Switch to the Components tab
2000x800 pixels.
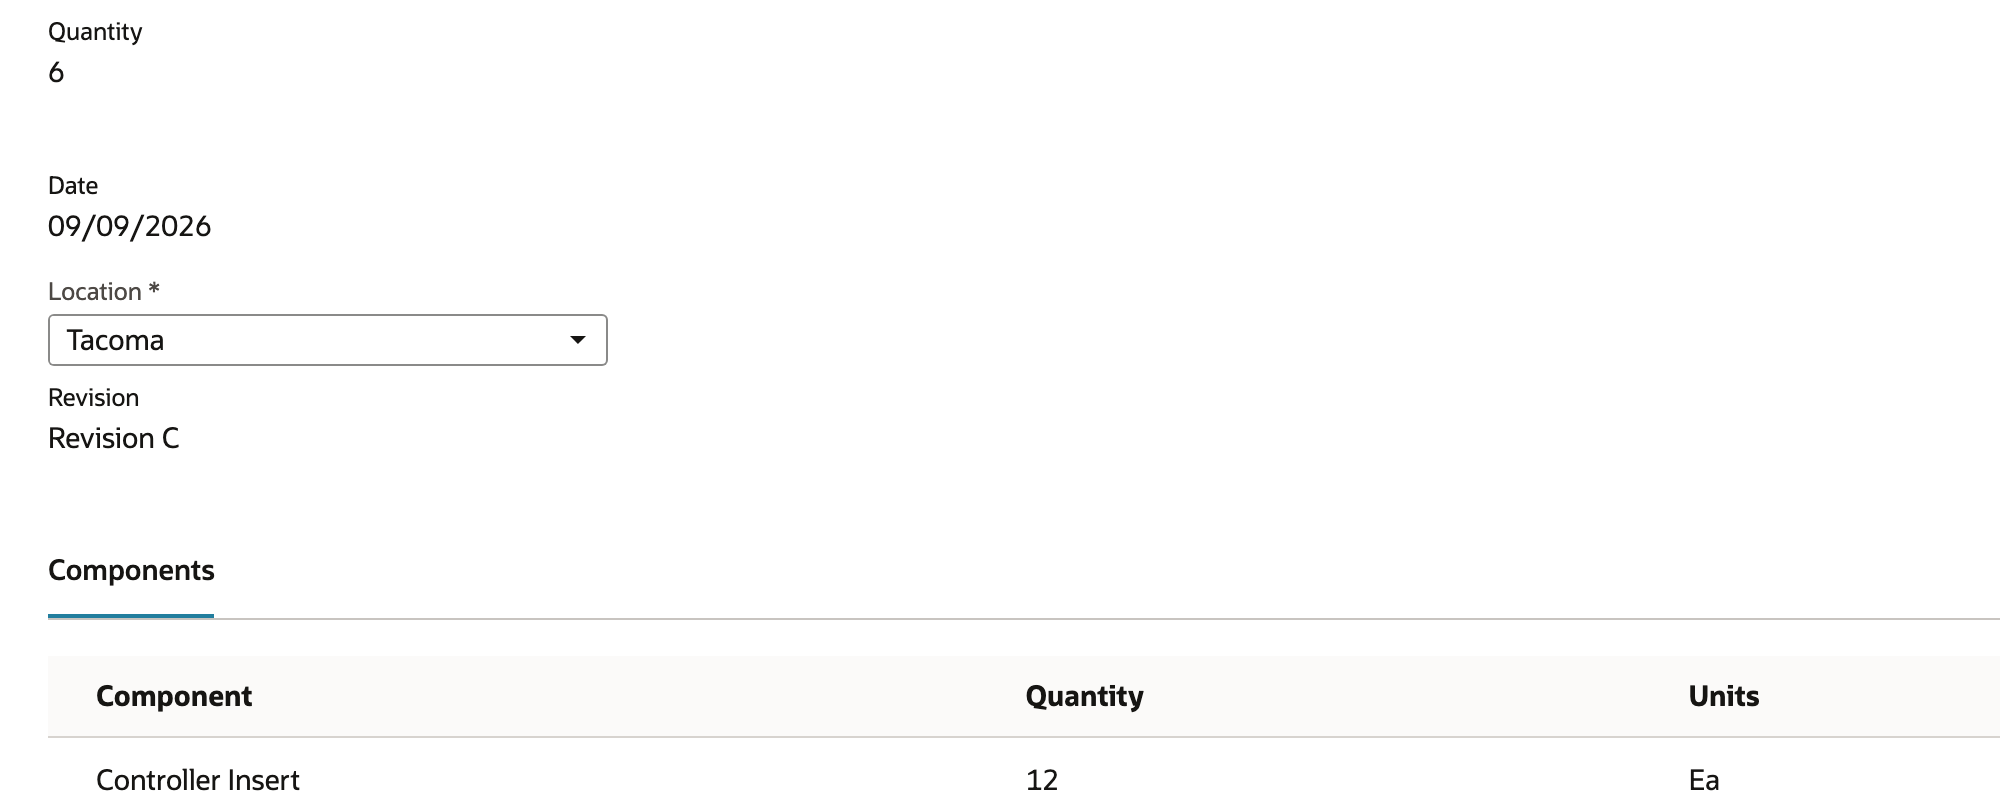pyautogui.click(x=131, y=570)
